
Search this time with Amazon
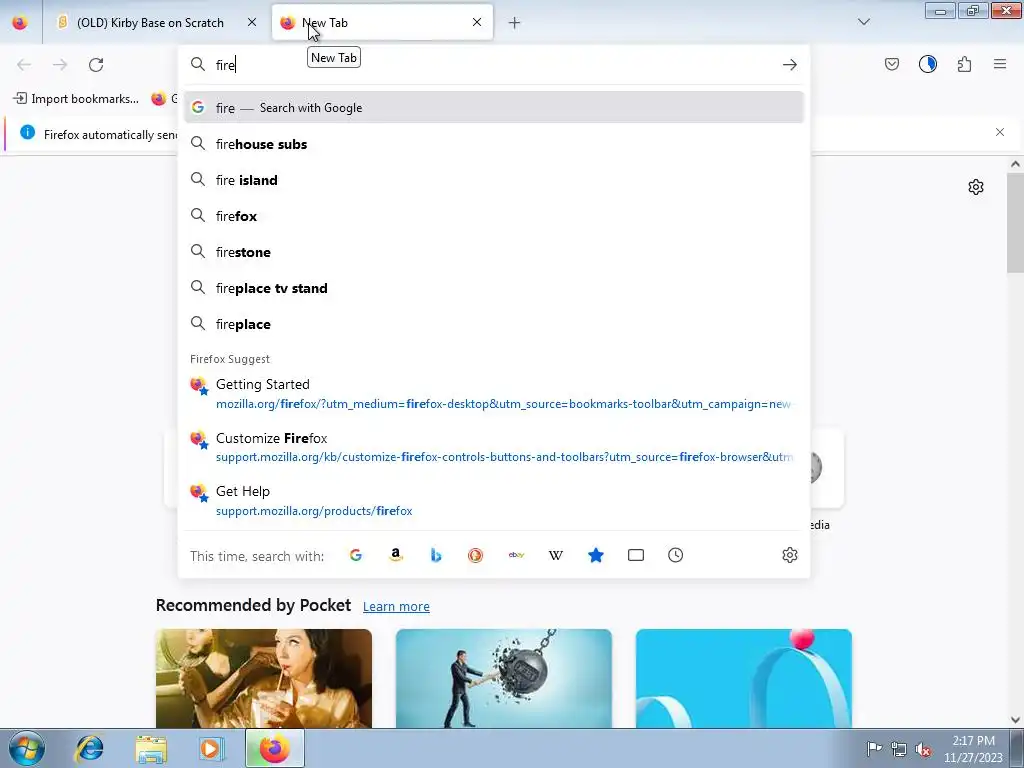point(396,555)
